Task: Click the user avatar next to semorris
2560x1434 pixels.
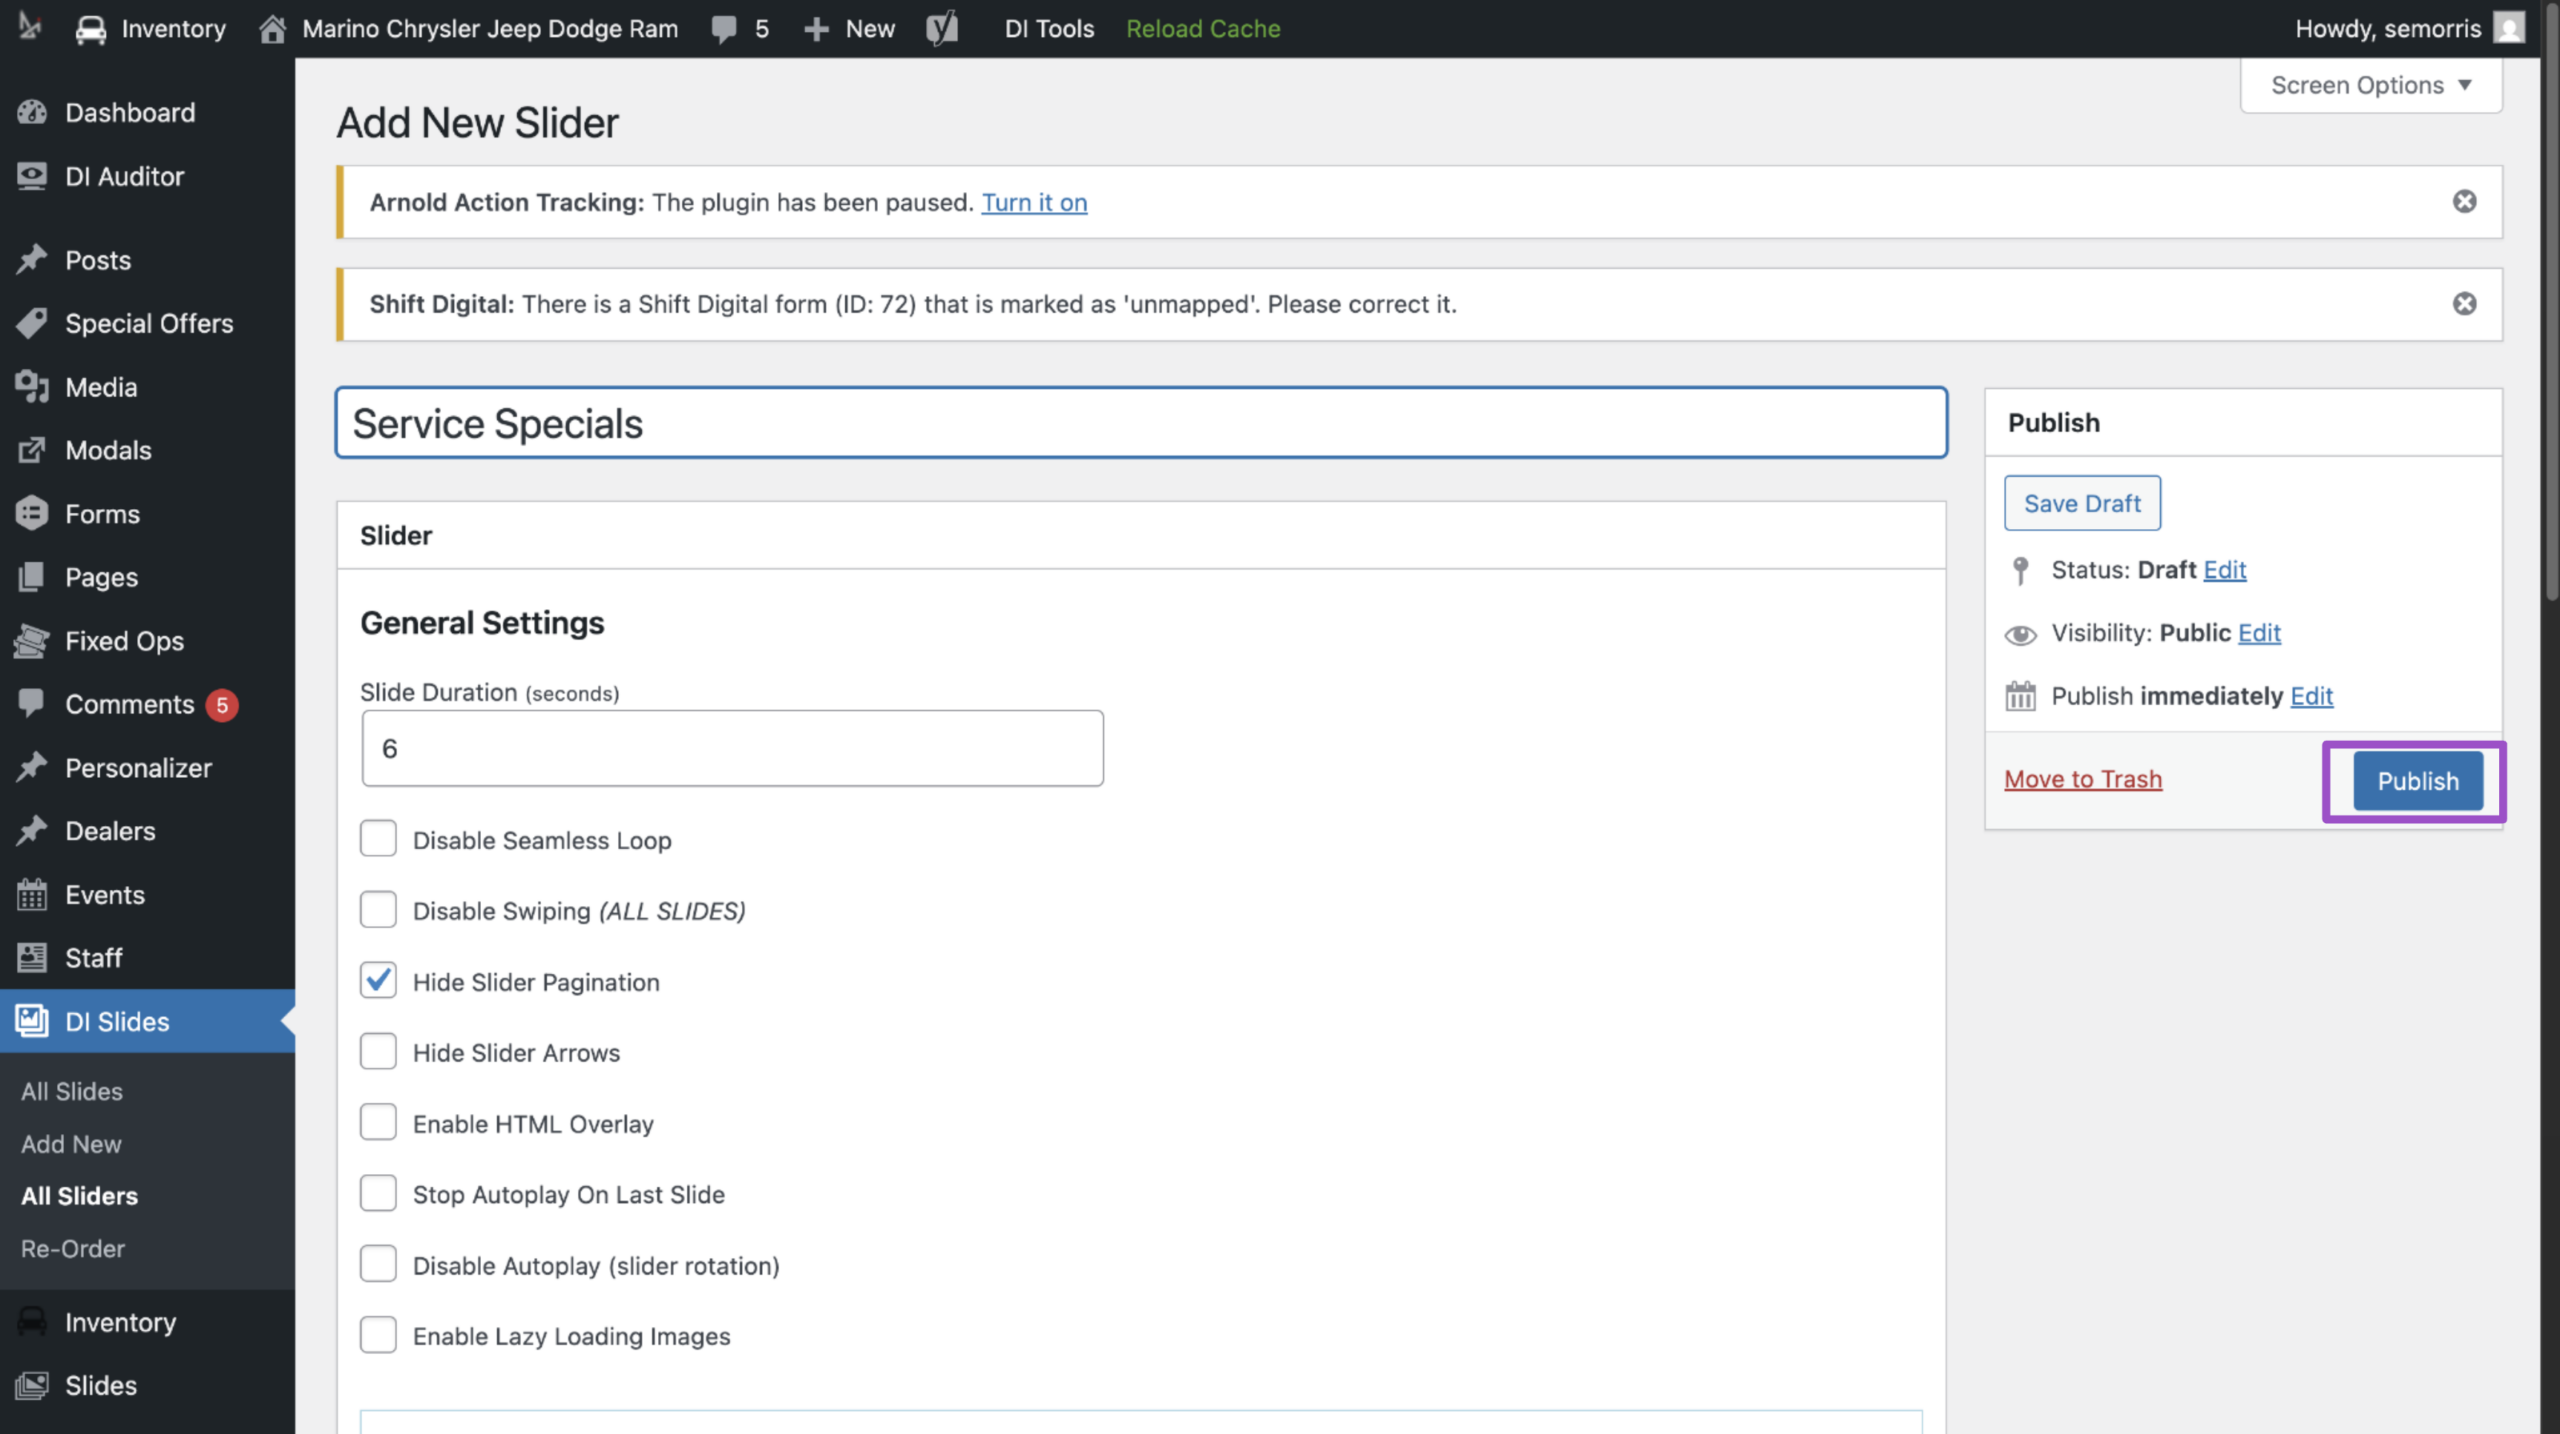Action: pyautogui.click(x=2508, y=28)
